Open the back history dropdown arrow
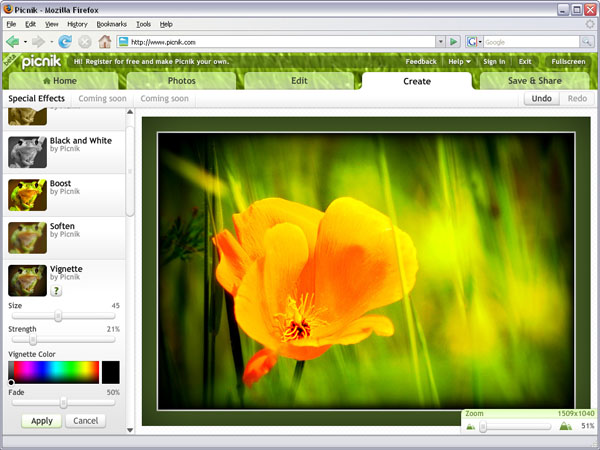The width and height of the screenshot is (600, 450). pyautogui.click(x=25, y=42)
